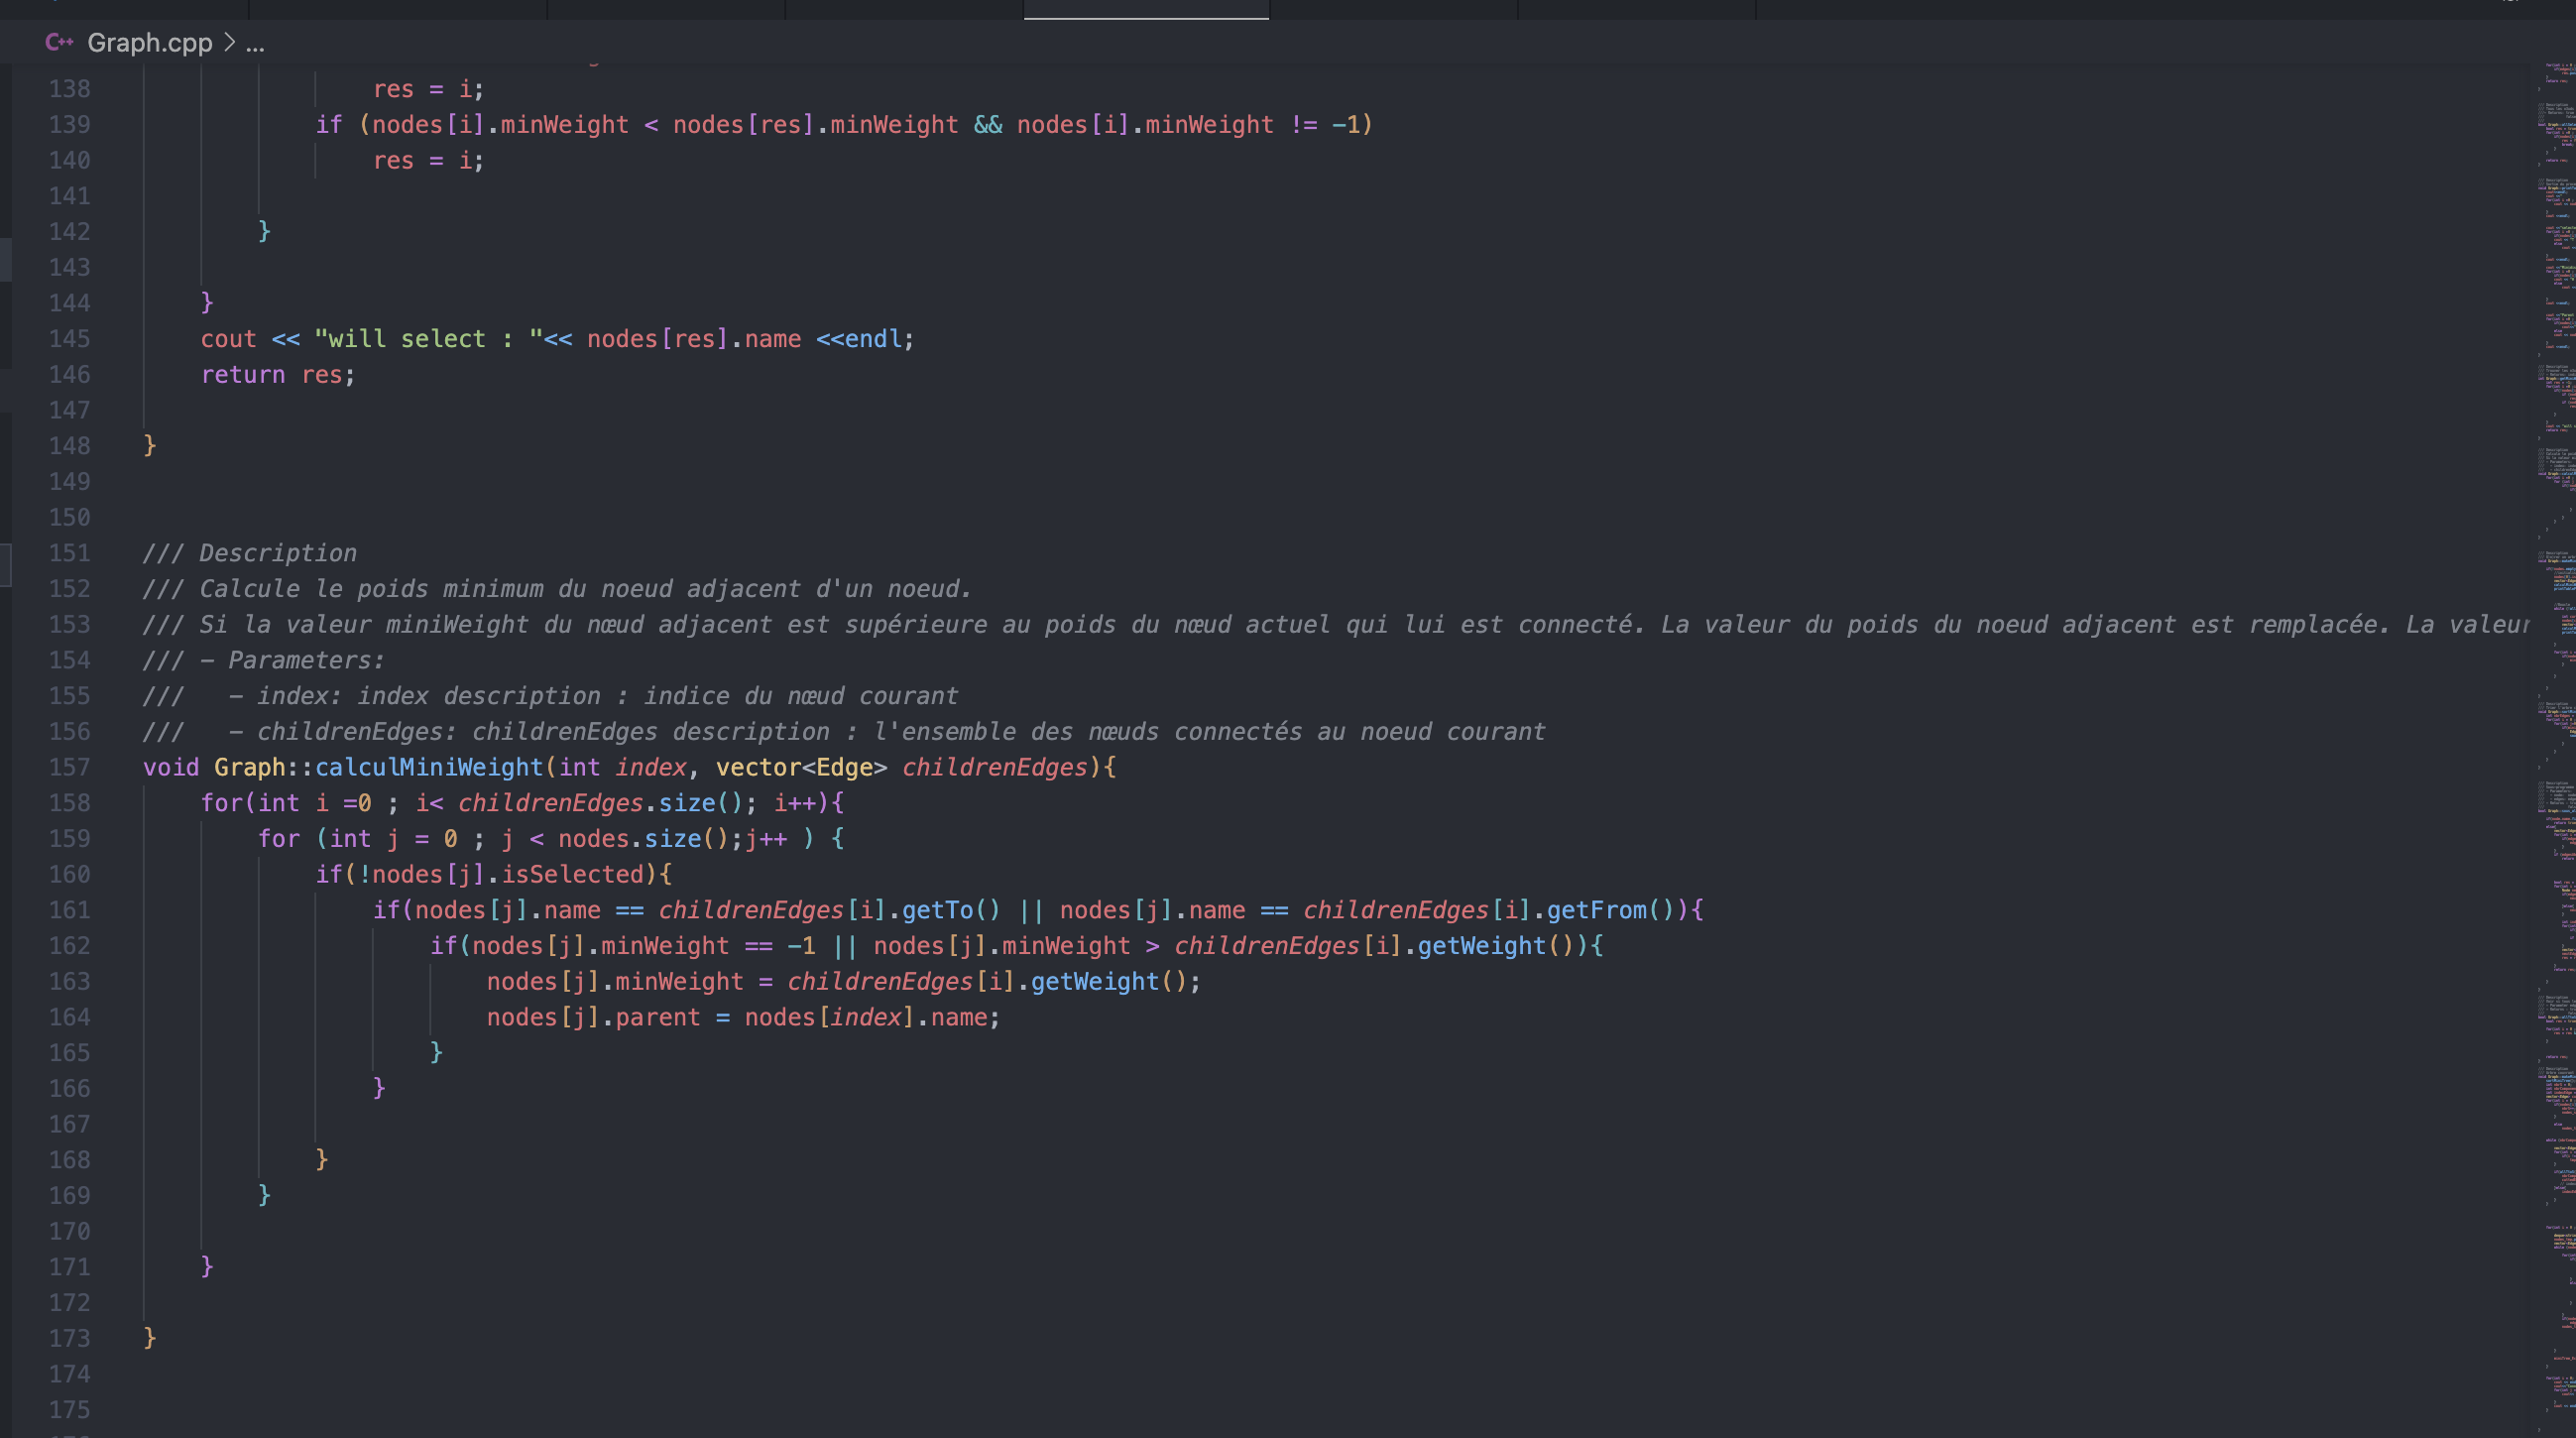The width and height of the screenshot is (2576, 1438).
Task: Click 'getFrom()' call on line 161
Action: pyautogui.click(x=1610, y=910)
